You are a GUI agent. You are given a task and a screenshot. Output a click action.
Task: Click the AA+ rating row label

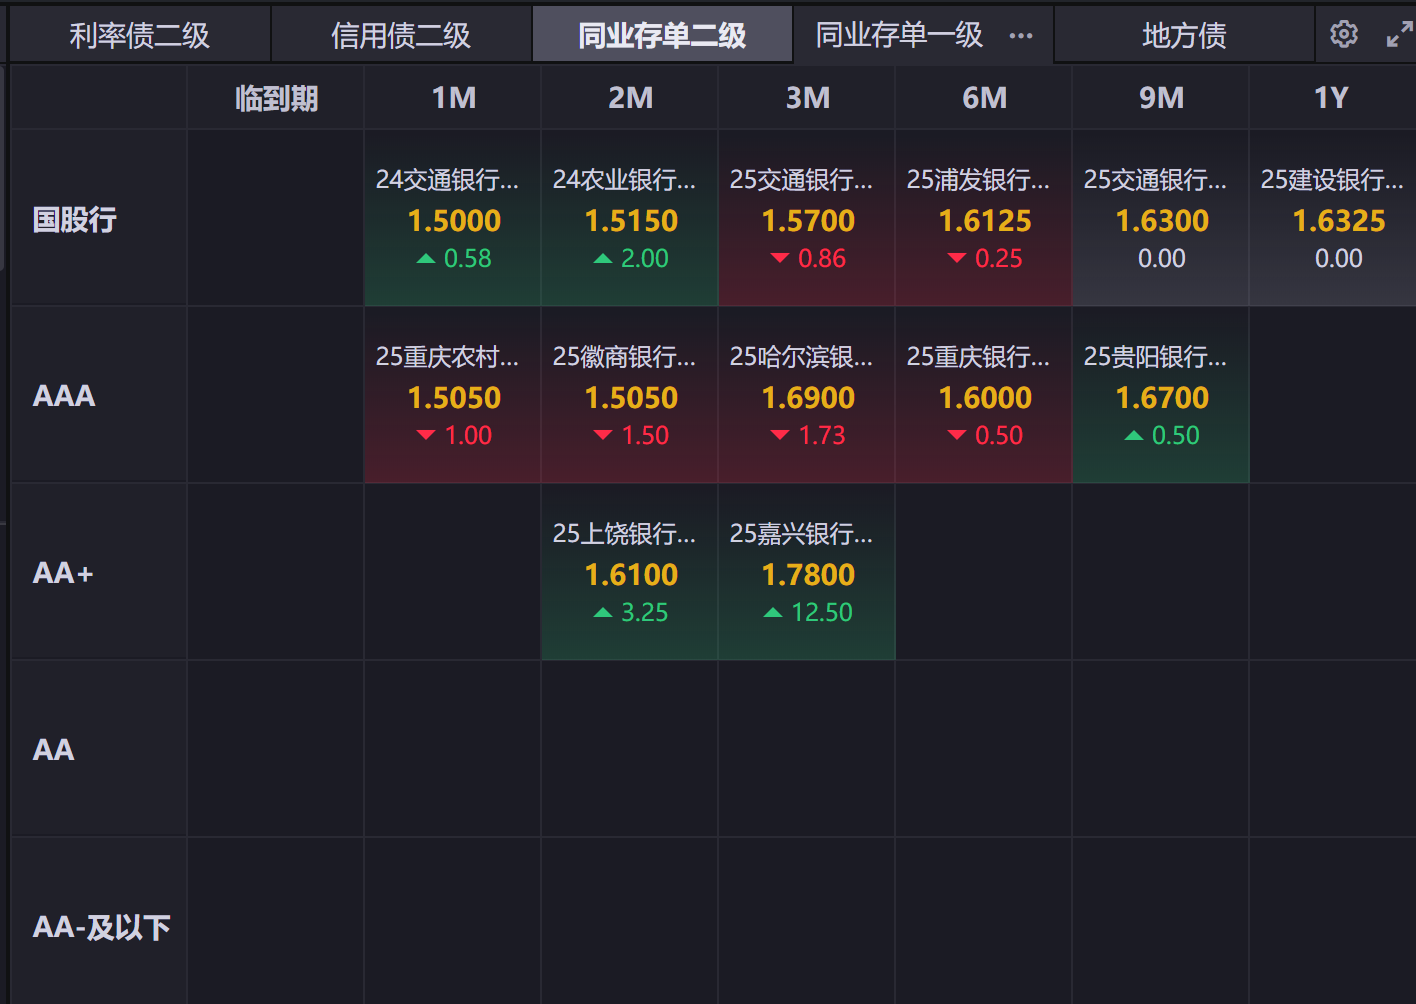63,573
